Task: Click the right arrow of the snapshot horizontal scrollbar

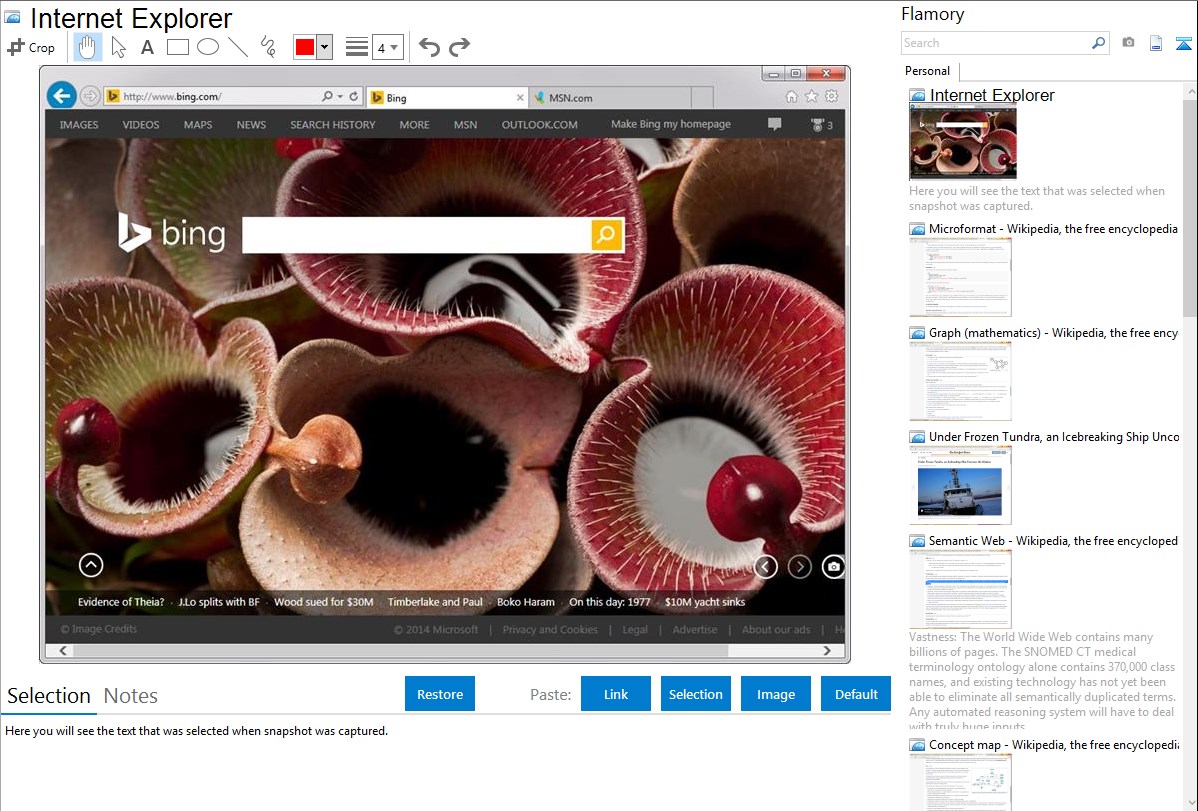Action: 827,650
